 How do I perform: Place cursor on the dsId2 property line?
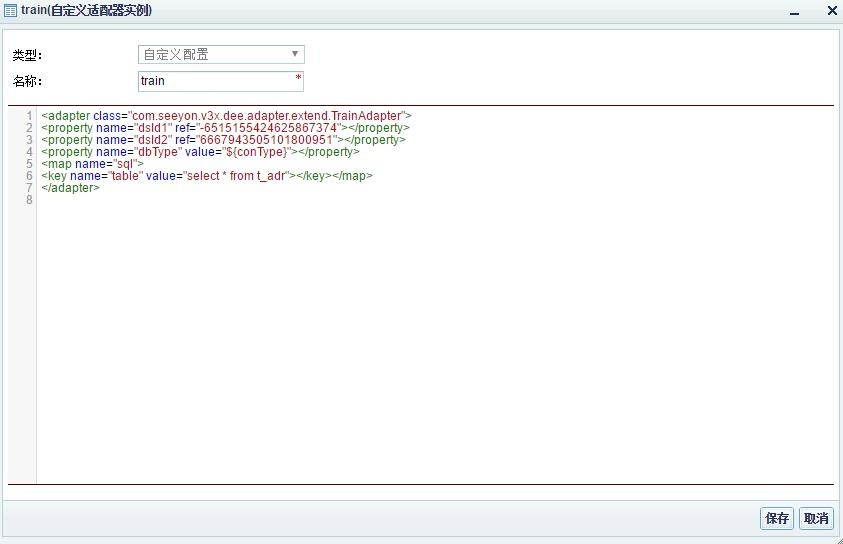click(223, 140)
